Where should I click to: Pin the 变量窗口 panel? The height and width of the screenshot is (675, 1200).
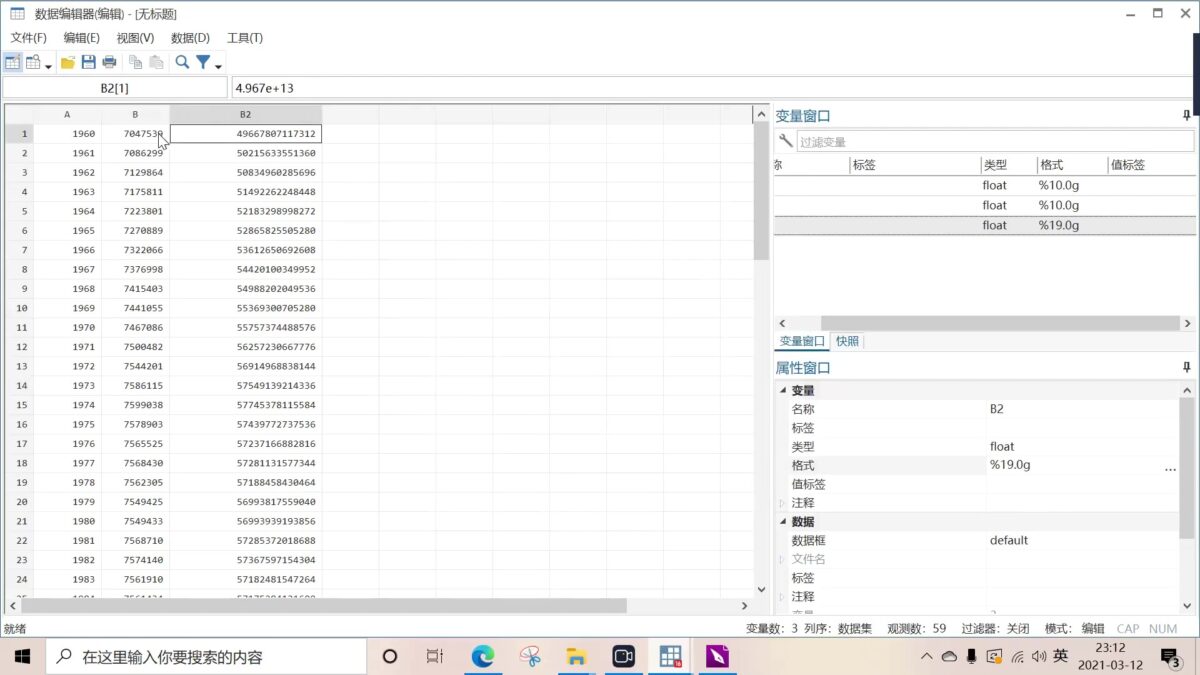[1187, 116]
